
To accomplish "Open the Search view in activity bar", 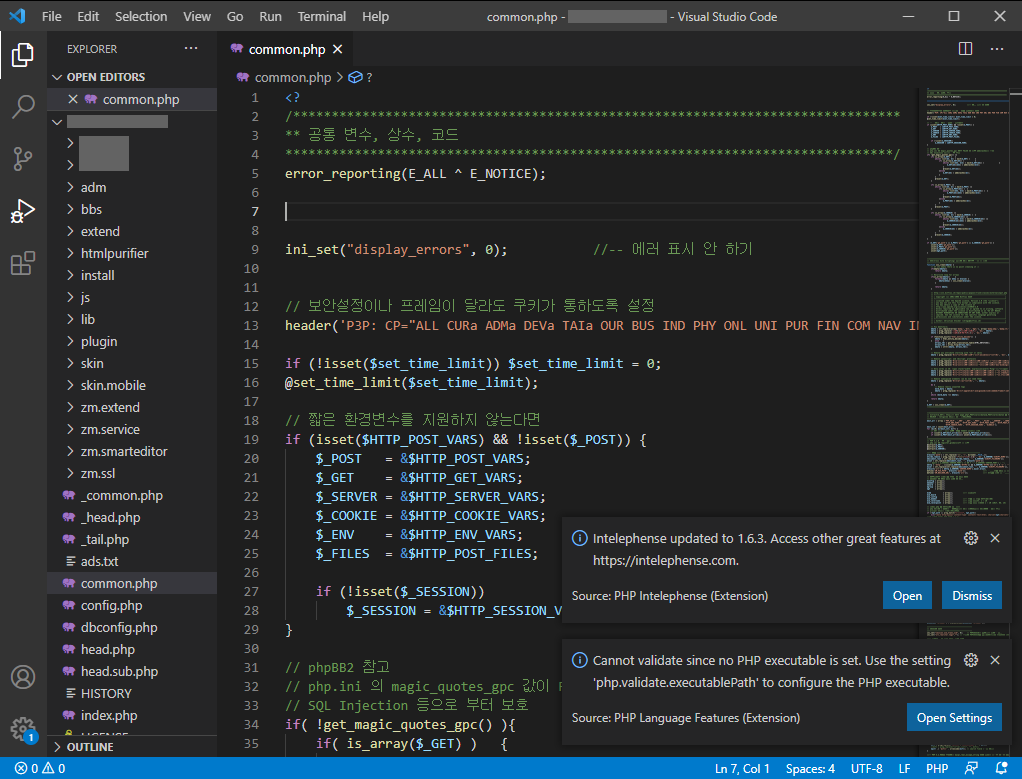I will [23, 106].
